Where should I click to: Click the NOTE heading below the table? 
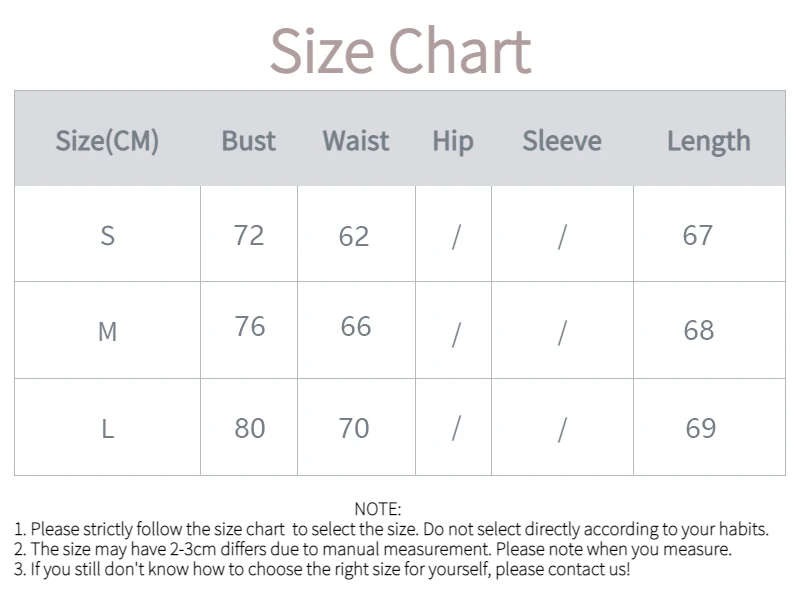coord(377,510)
